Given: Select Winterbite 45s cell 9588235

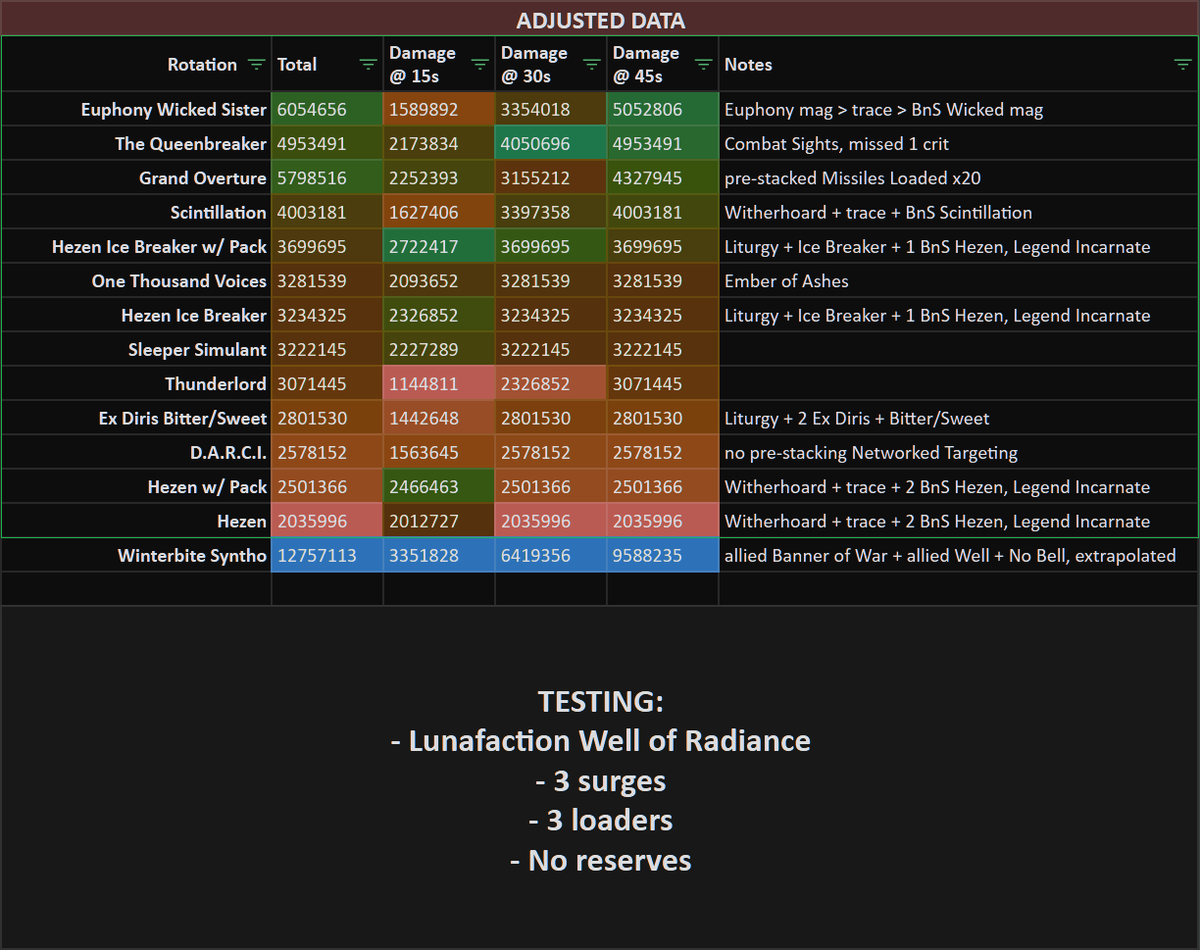Looking at the screenshot, I should [663, 555].
